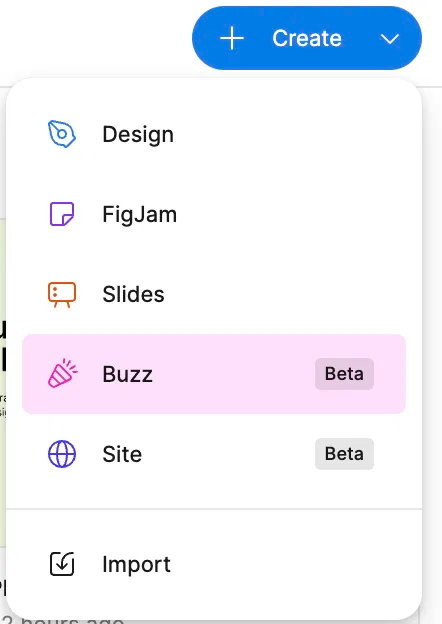
Task: Click the Buzz party popper icon
Action: (x=62, y=373)
